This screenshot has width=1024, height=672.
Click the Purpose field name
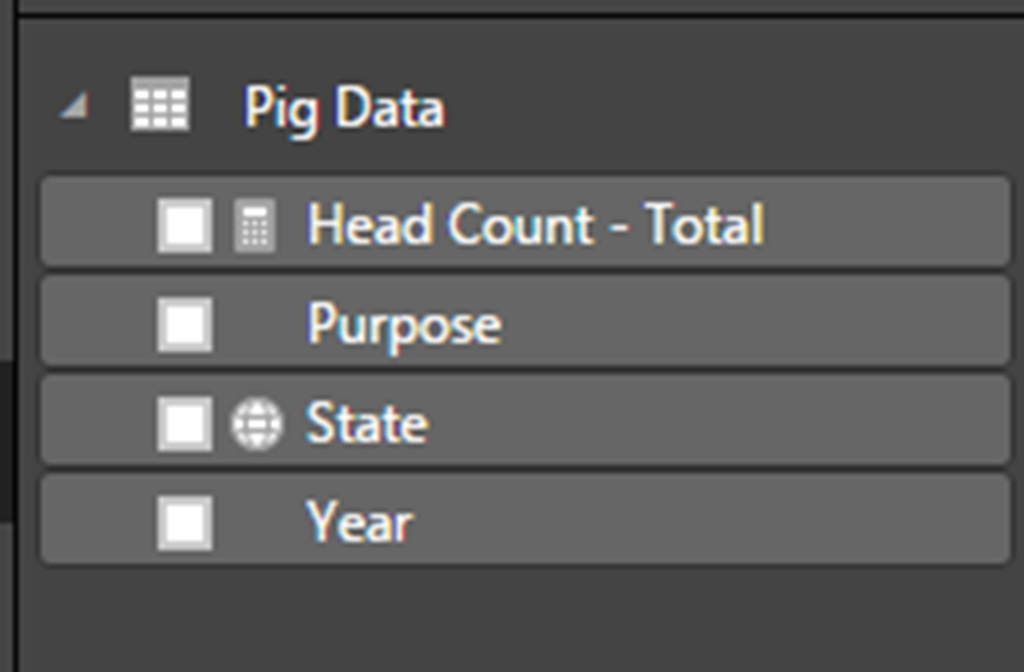[404, 324]
